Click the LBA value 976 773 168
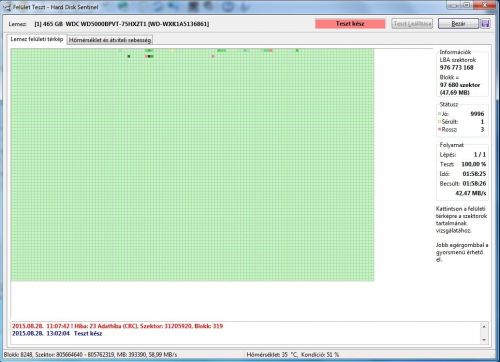This screenshot has height=362, width=500. click(456, 68)
